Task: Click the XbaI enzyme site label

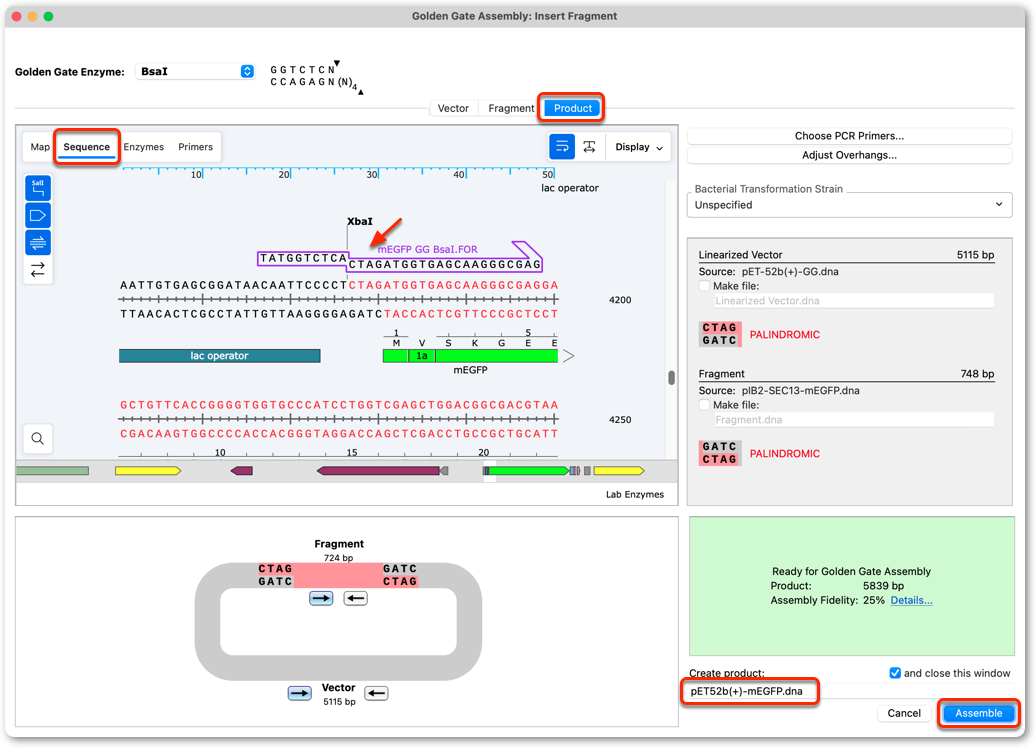Action: pos(359,221)
